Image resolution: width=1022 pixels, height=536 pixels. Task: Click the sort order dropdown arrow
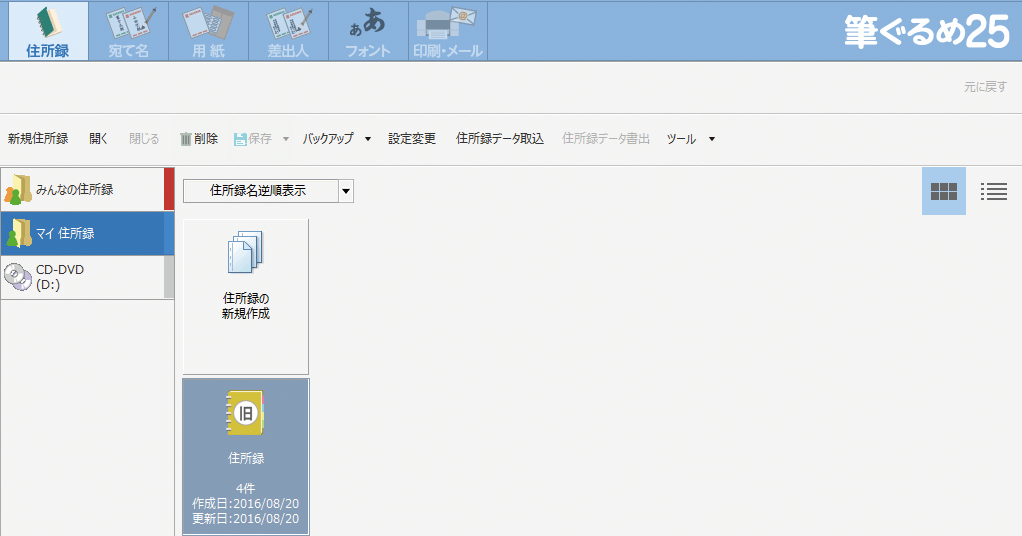[x=346, y=191]
